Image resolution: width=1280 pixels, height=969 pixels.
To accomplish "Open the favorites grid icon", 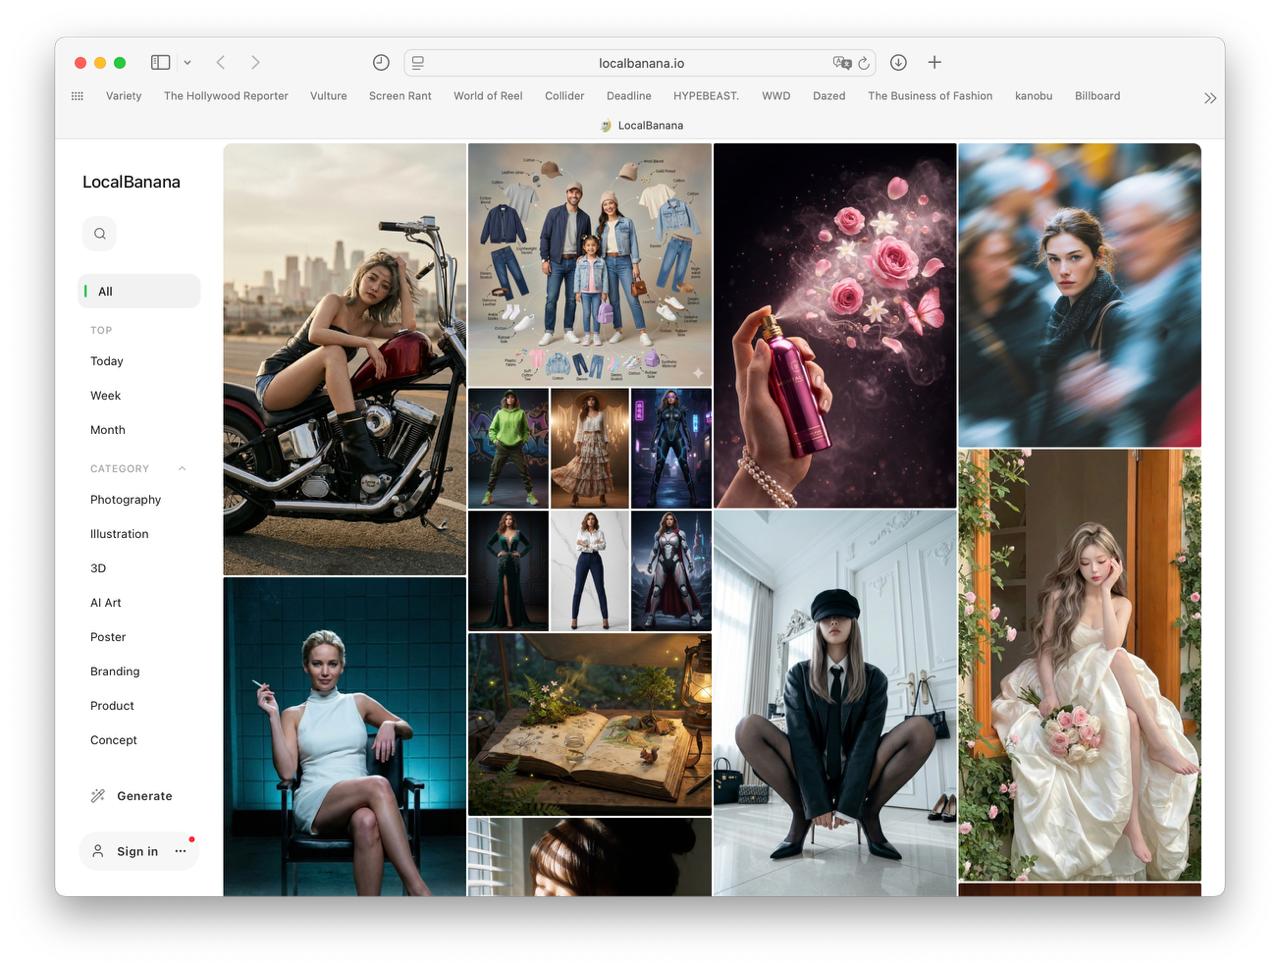I will [77, 96].
